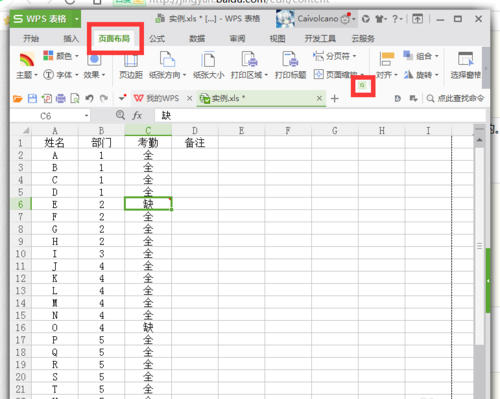
Task: Click the undo arrow icon
Action: pos(89,98)
